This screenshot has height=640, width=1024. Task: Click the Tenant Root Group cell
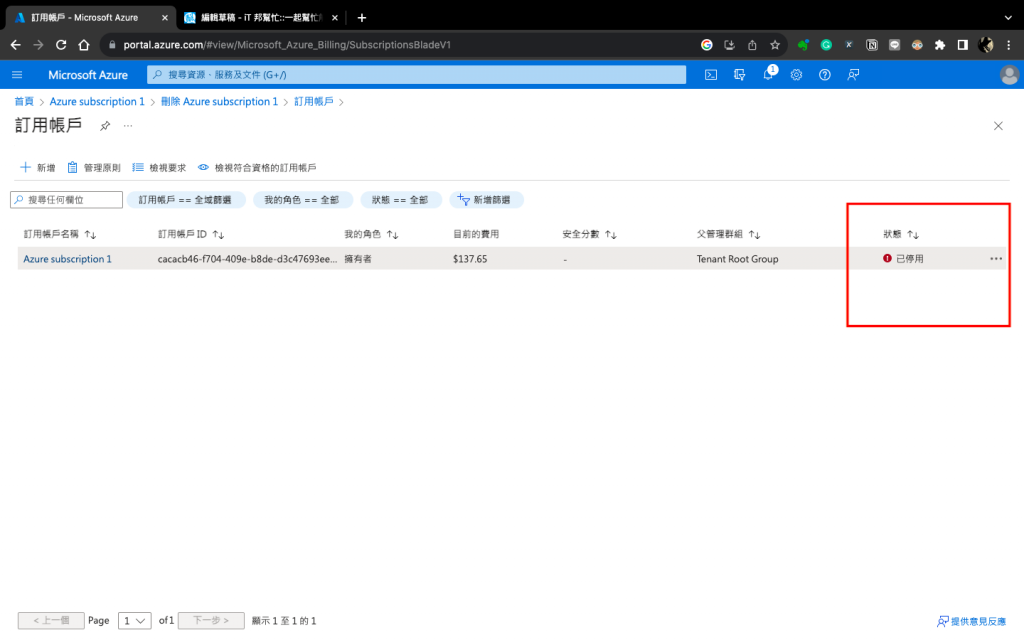(x=737, y=259)
